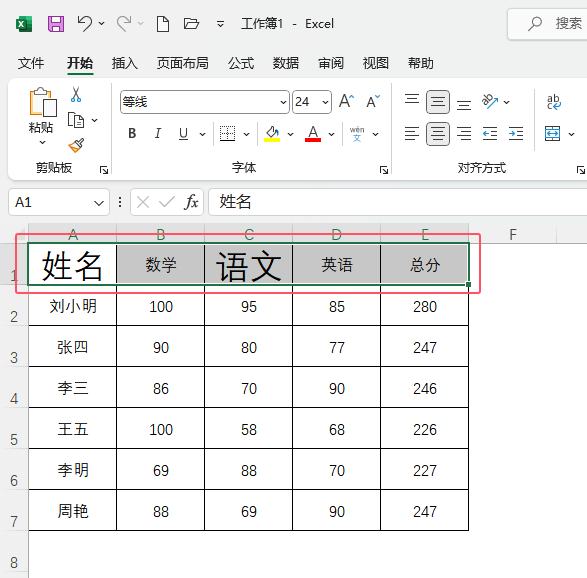Click the Merge and Center icon
This screenshot has width=587, height=578.
553,134
